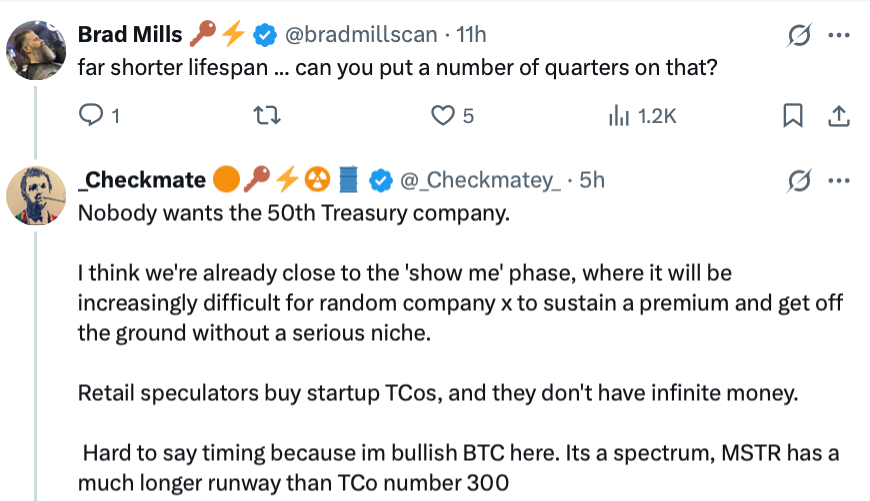Click Grok icon on _Checkmate's tweet
Viewport: 870px width, 501px height.
799,180
